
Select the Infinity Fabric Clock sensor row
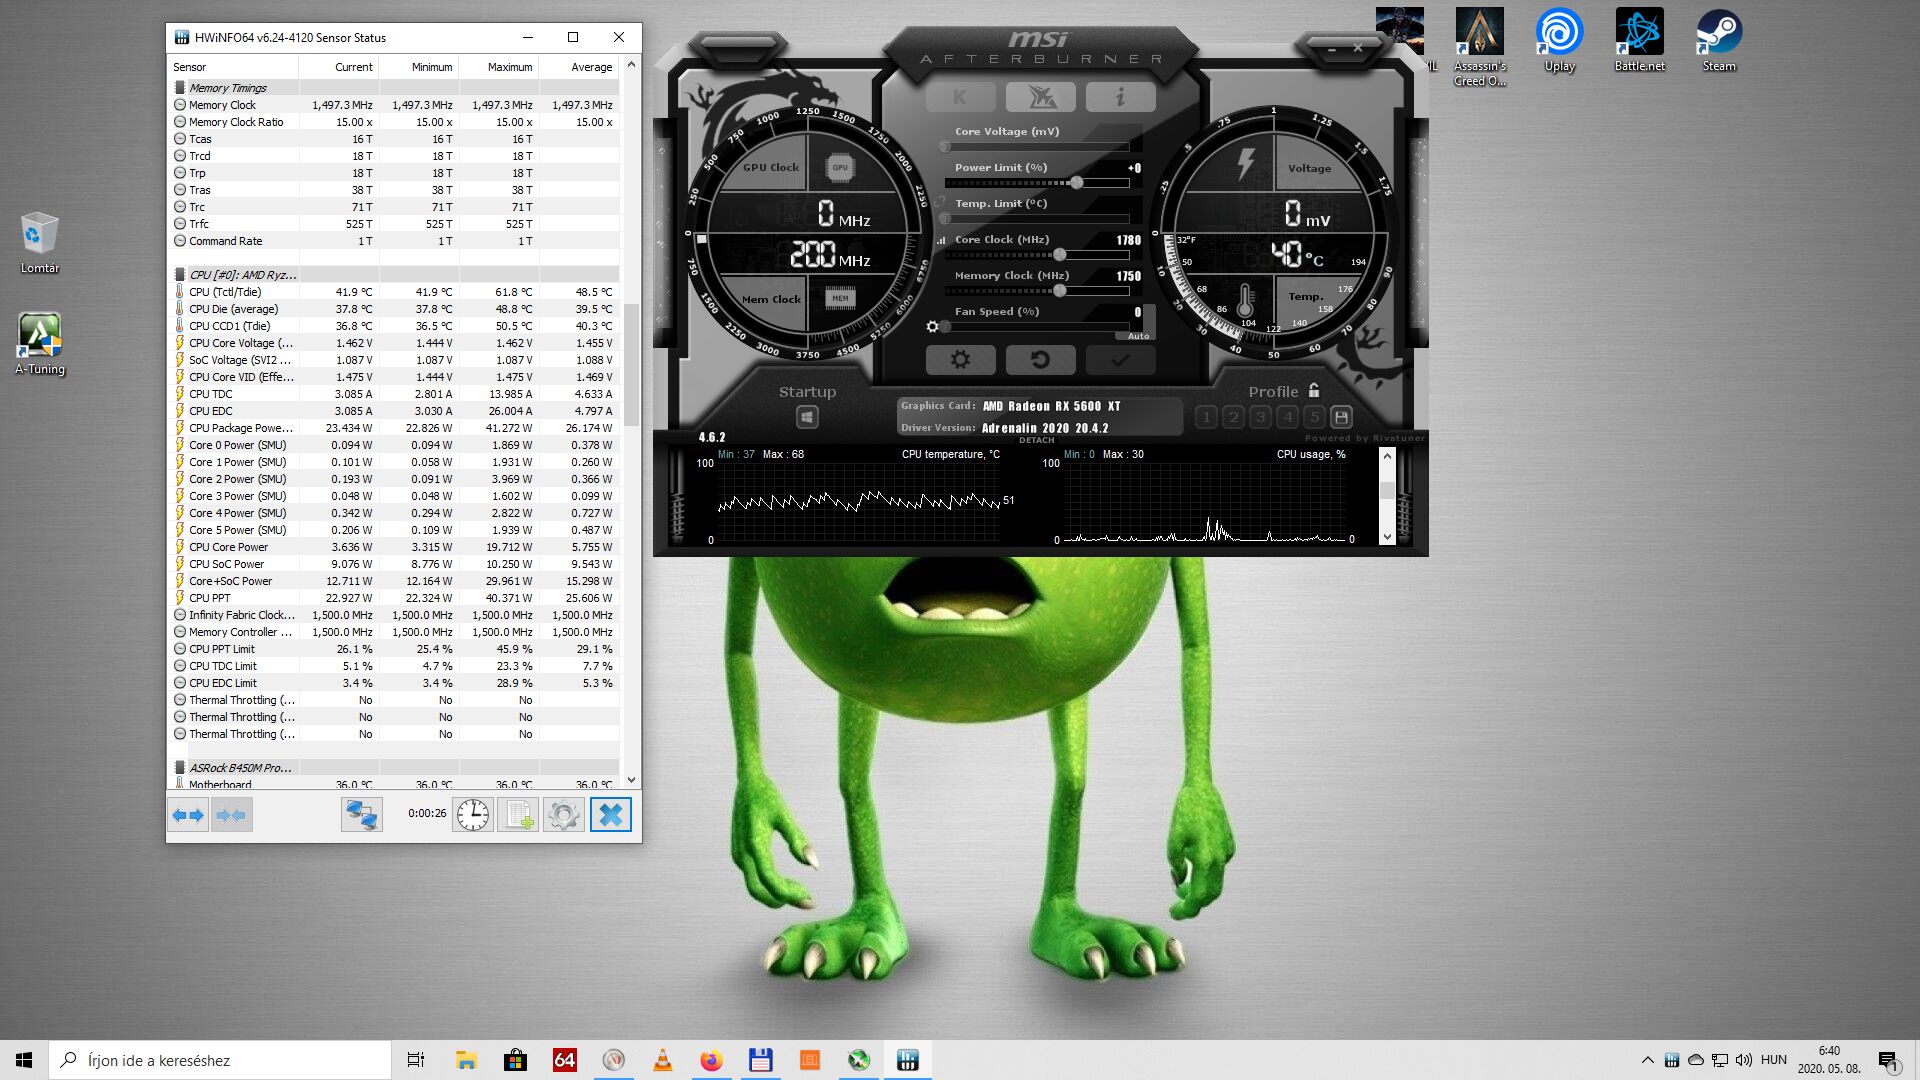pyautogui.click(x=395, y=615)
